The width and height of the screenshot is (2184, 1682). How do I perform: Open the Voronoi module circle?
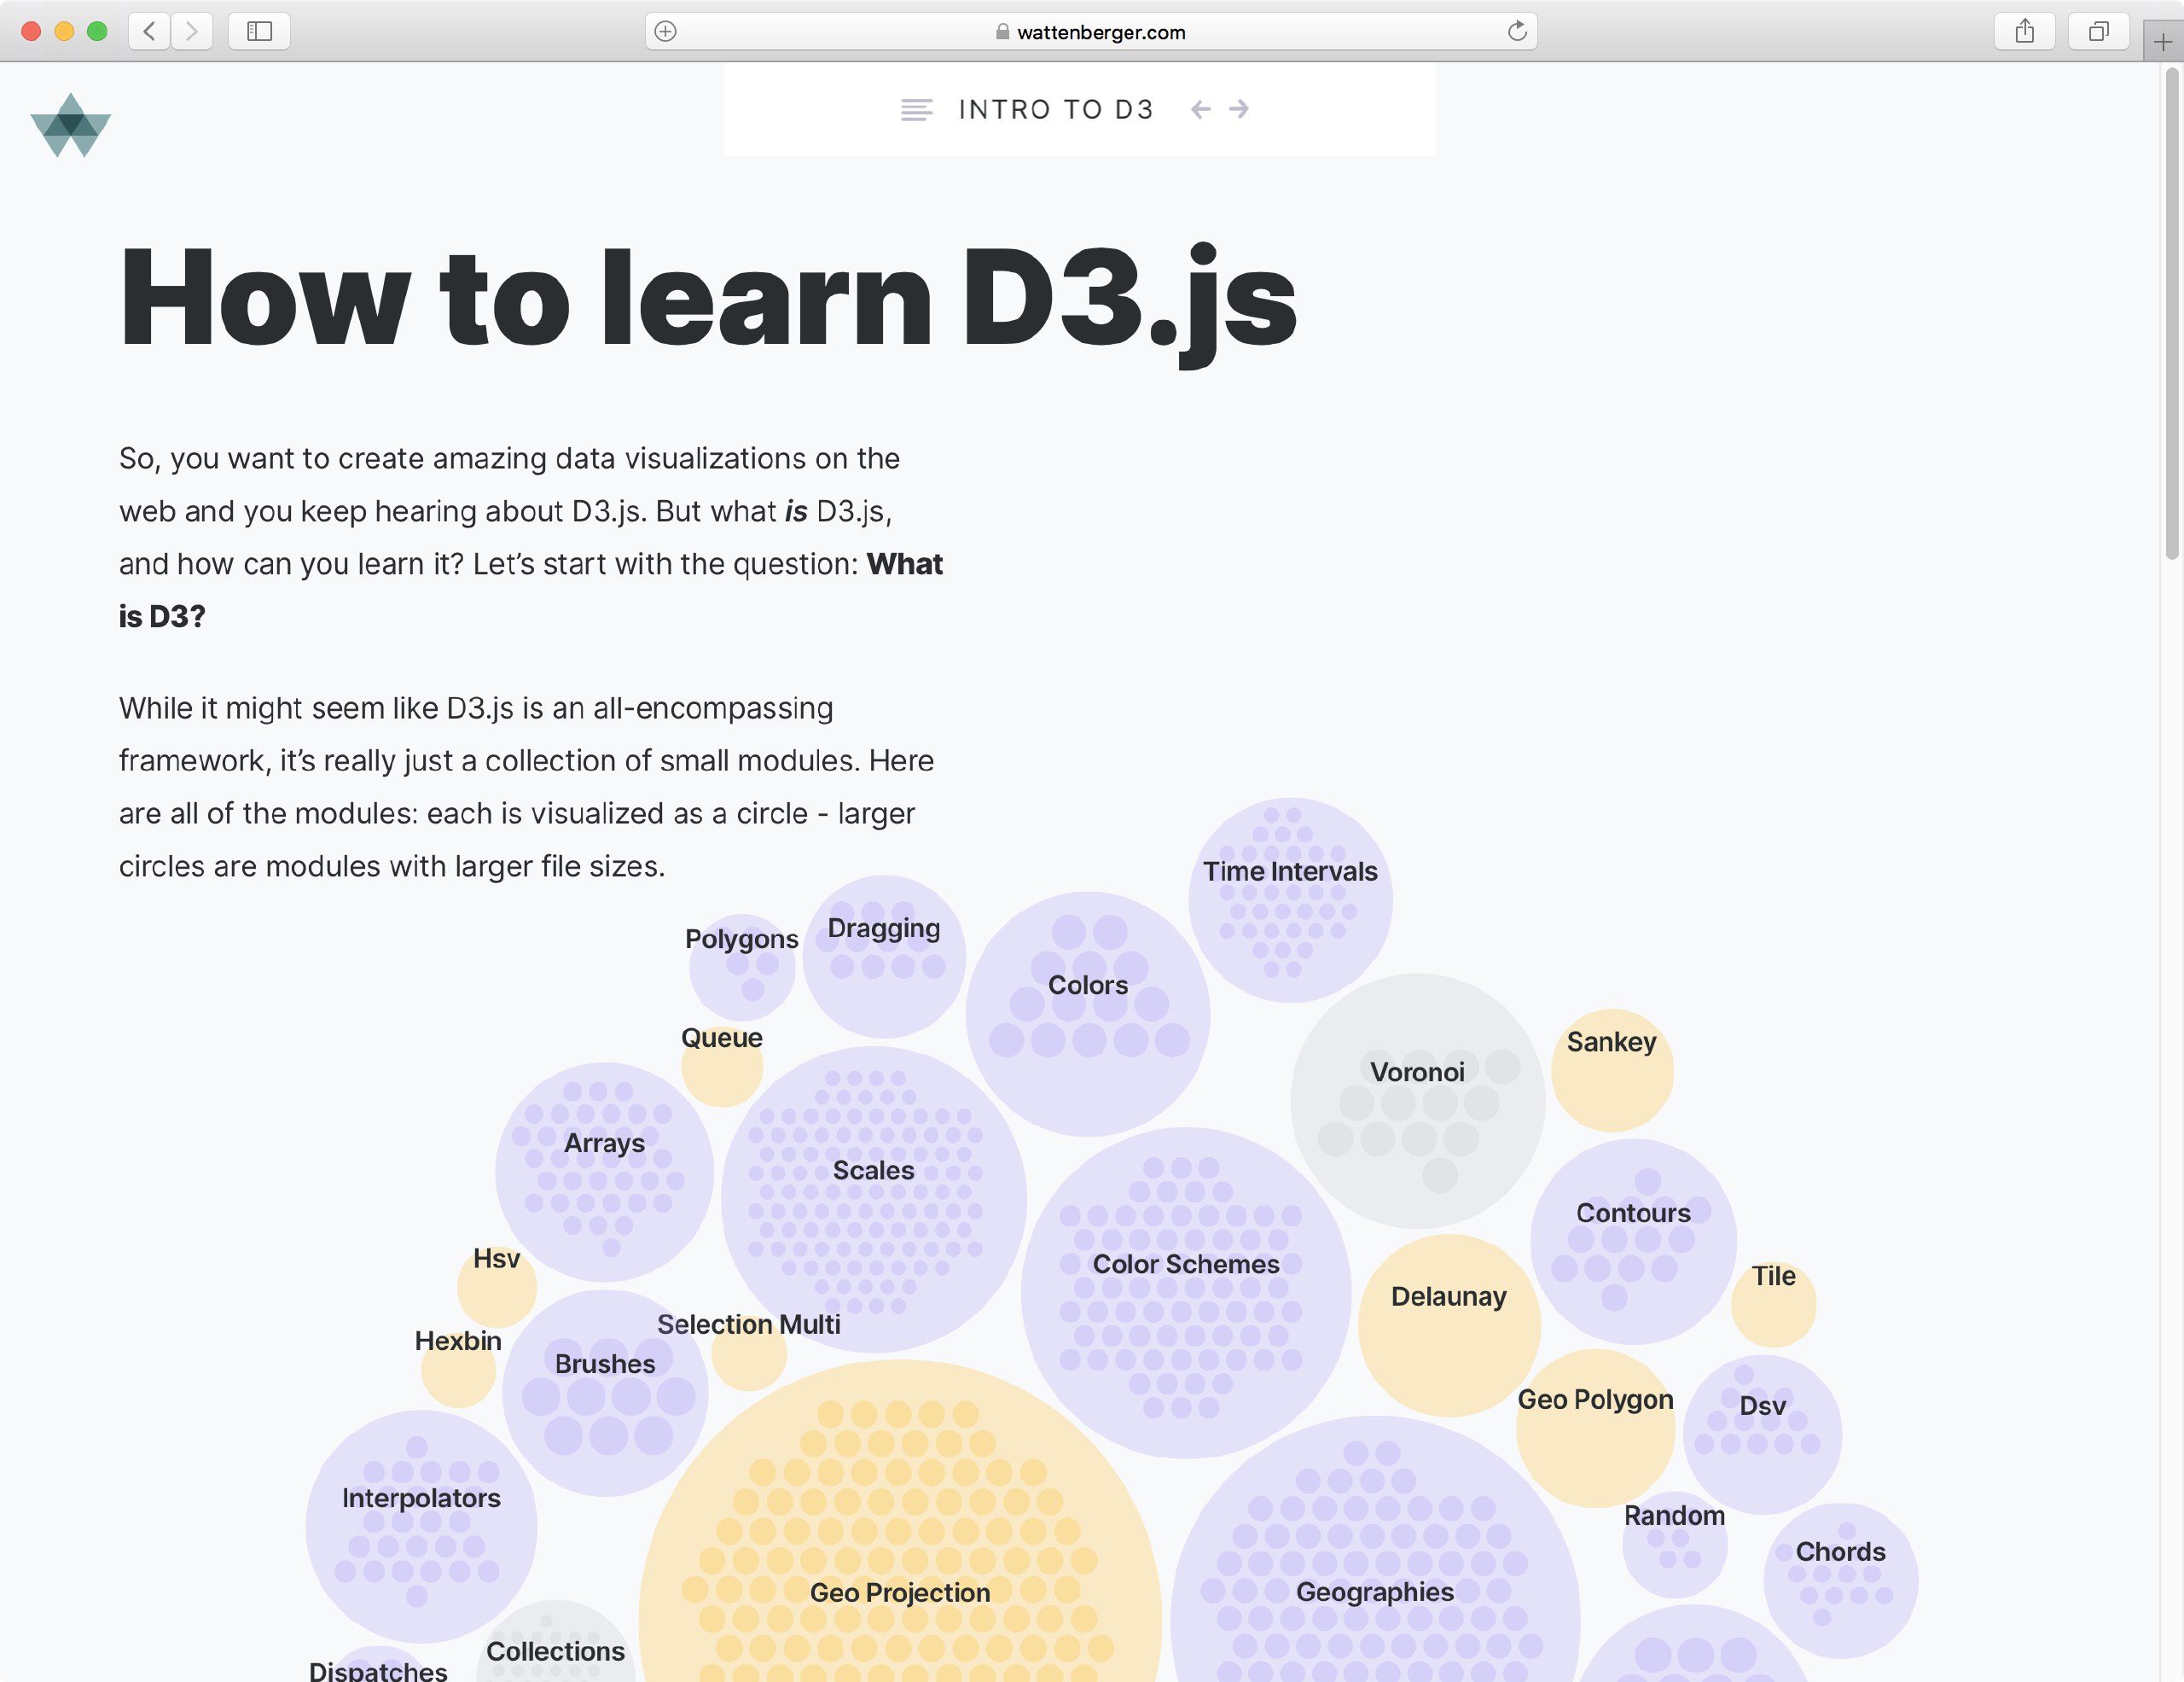tap(1418, 1100)
